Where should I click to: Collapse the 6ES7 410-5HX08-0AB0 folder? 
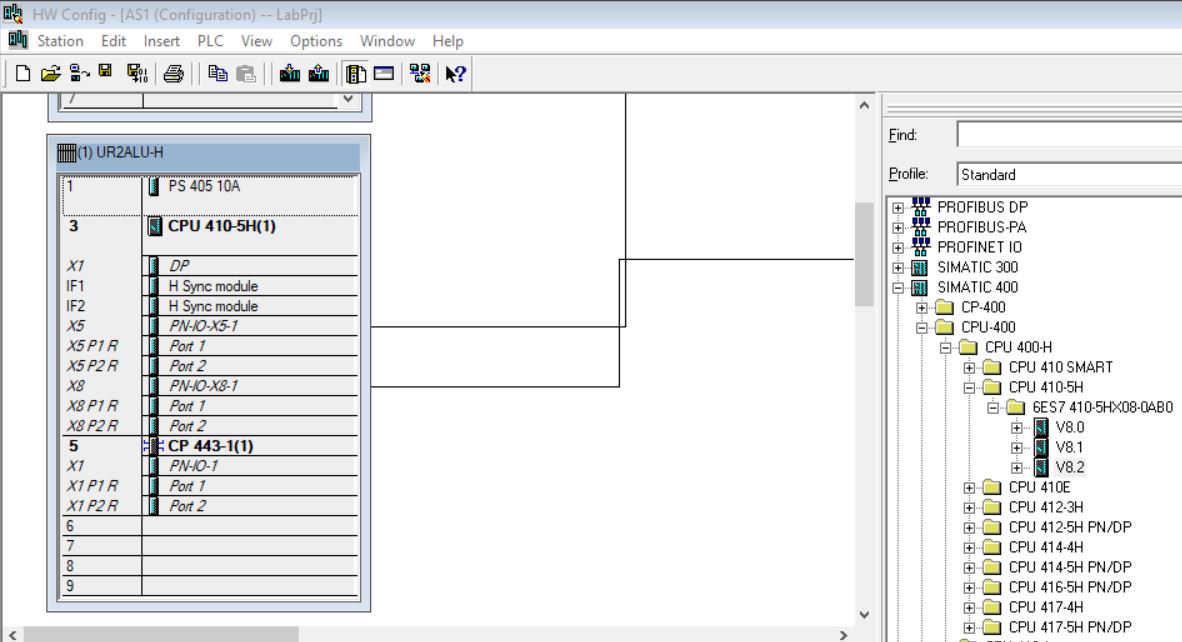click(994, 408)
